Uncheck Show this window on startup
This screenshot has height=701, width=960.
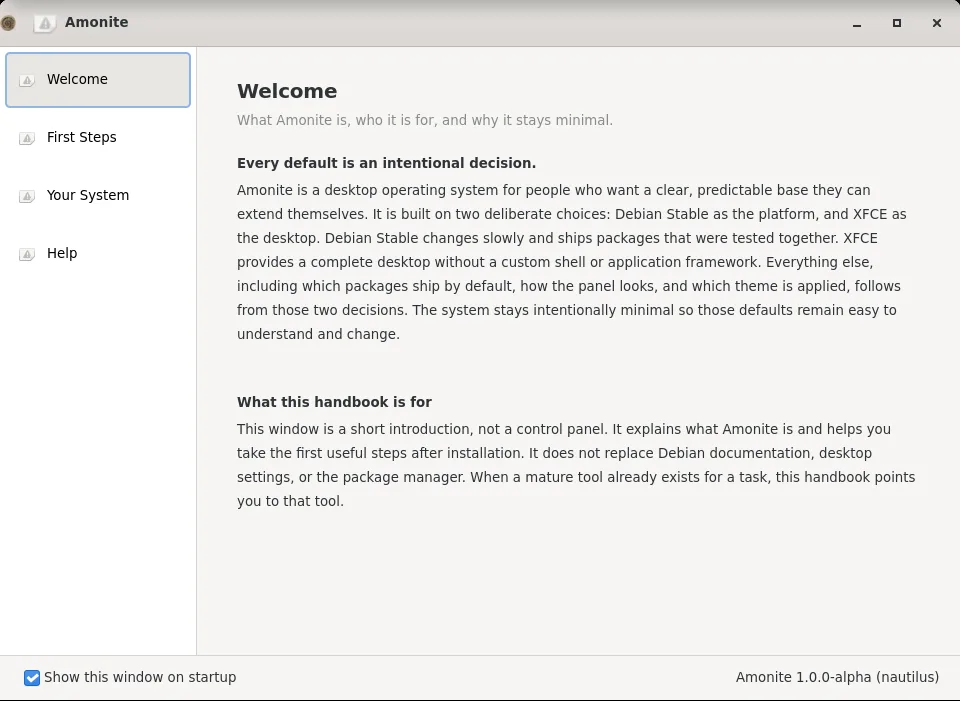pos(32,678)
